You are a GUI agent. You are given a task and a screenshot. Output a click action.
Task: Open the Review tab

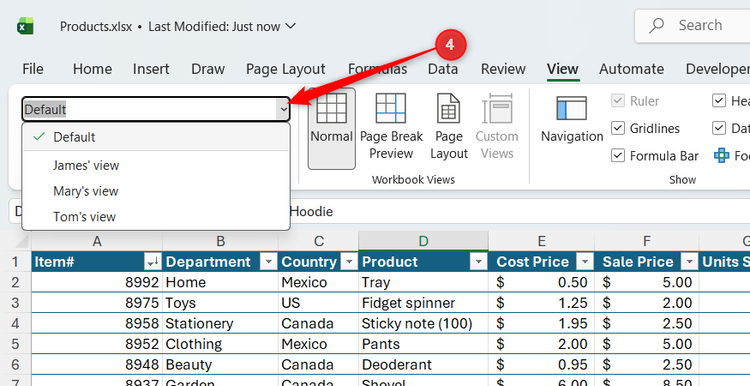[x=503, y=69]
